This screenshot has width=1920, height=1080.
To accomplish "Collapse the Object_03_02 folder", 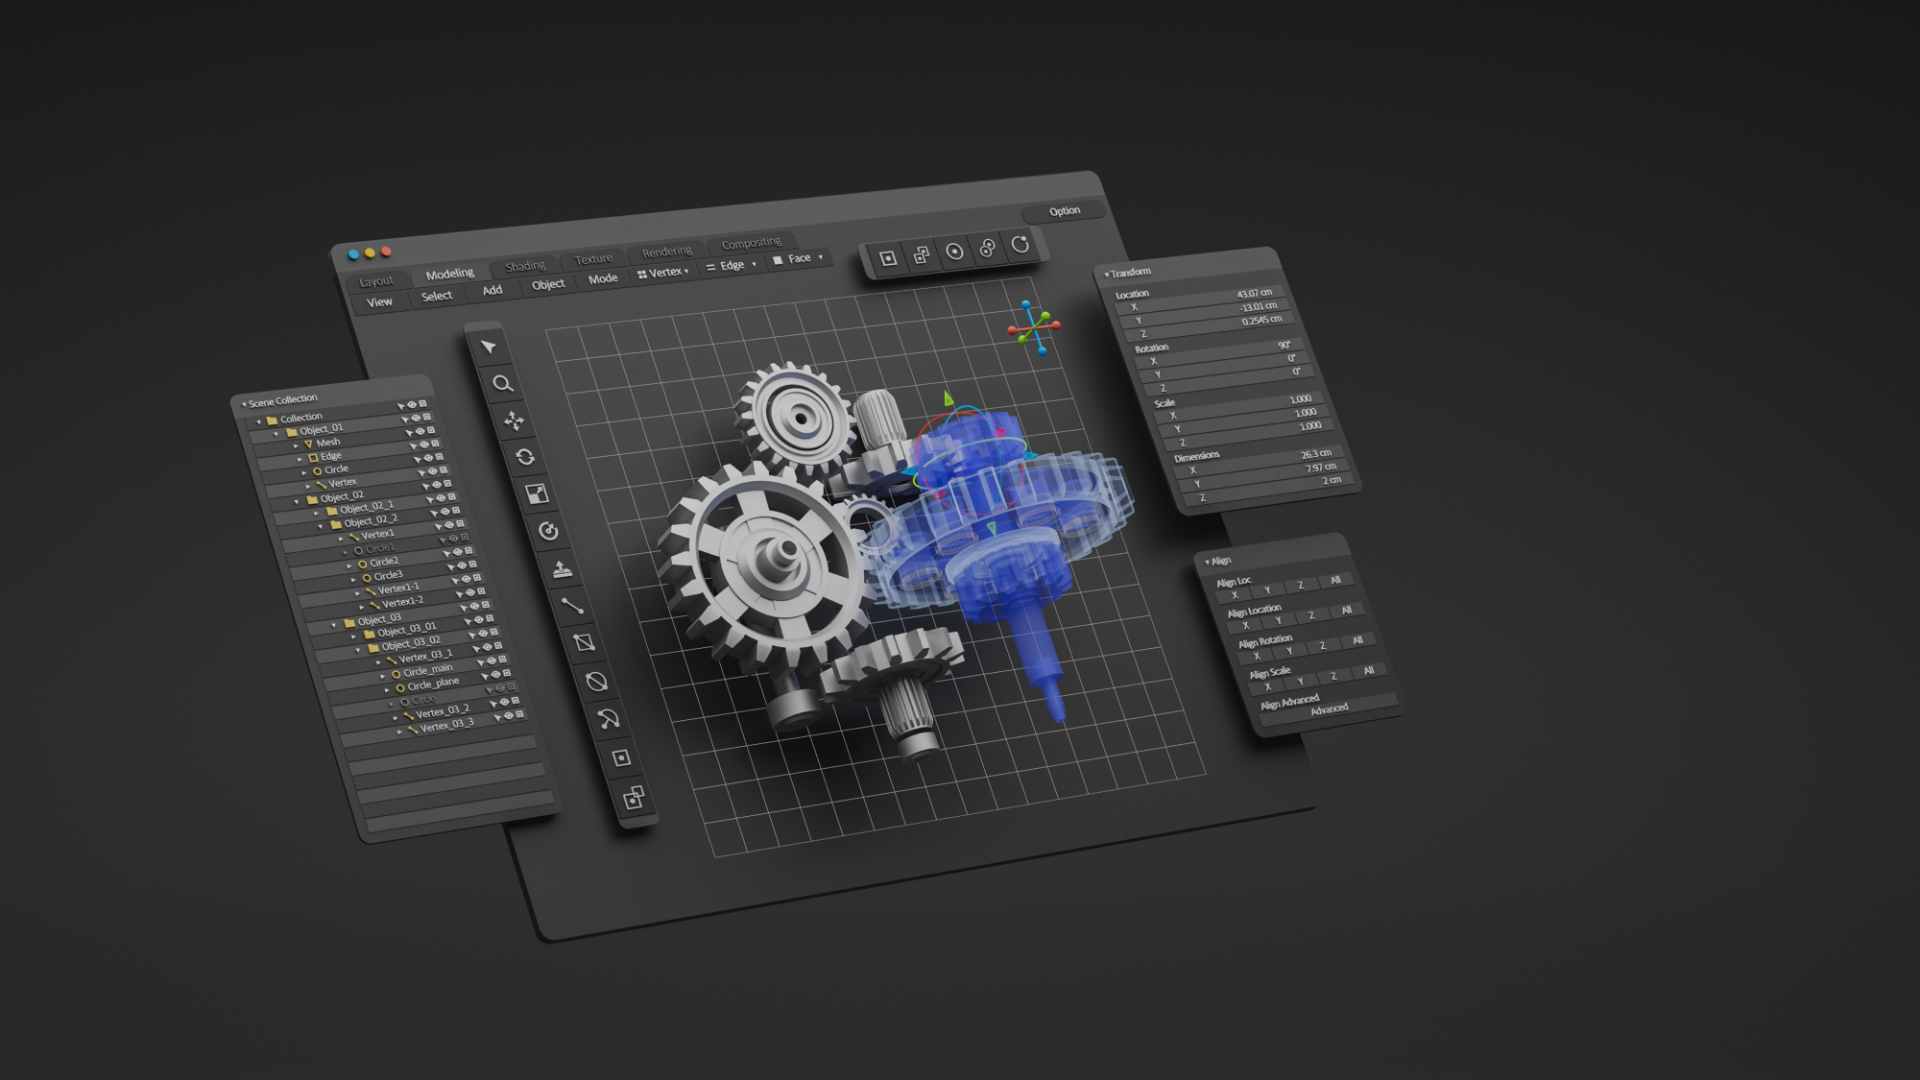I will tap(359, 649).
